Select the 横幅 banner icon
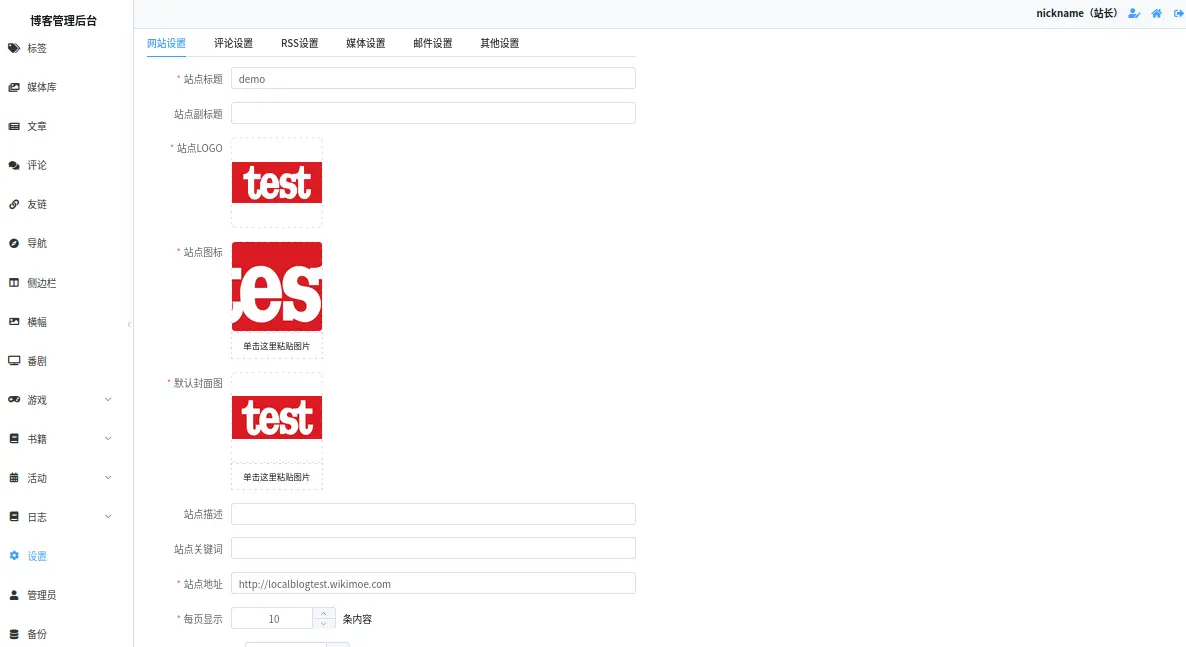Screen dimensions: 1186x647 (x=12, y=321)
